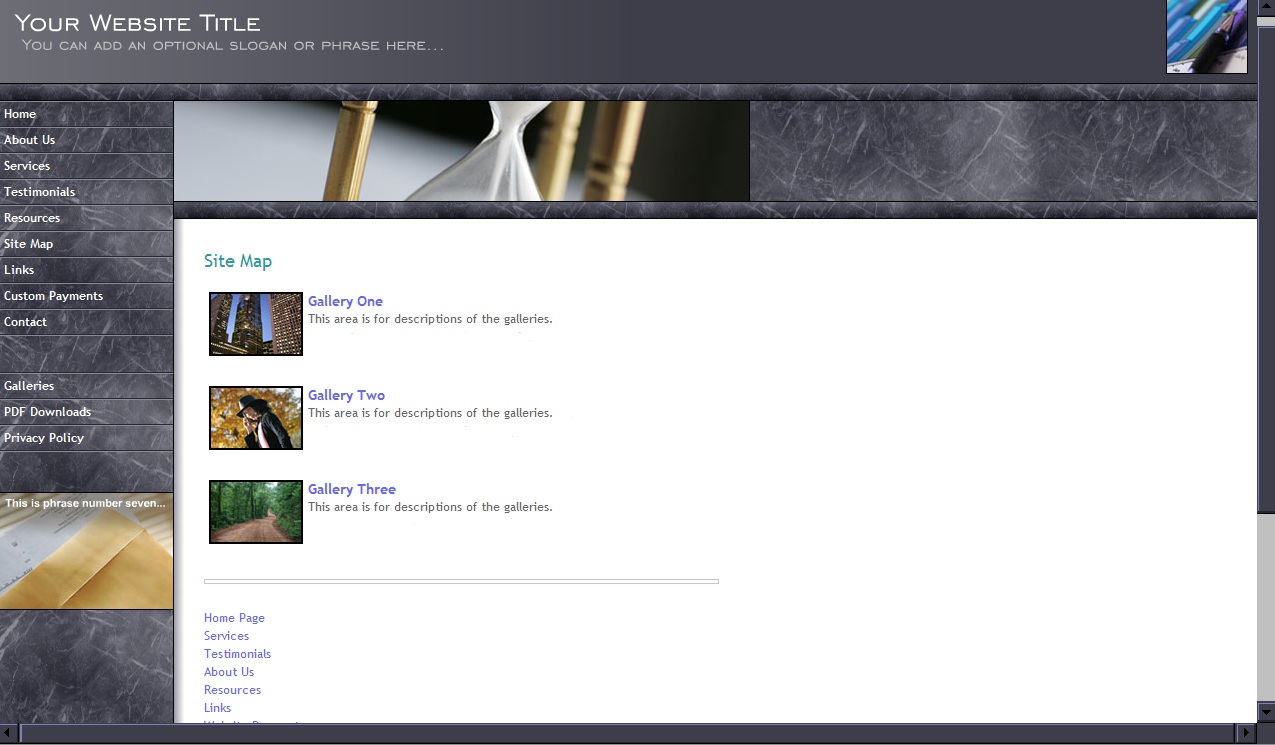
Task: Open the Galleries menu item
Action: coord(86,386)
